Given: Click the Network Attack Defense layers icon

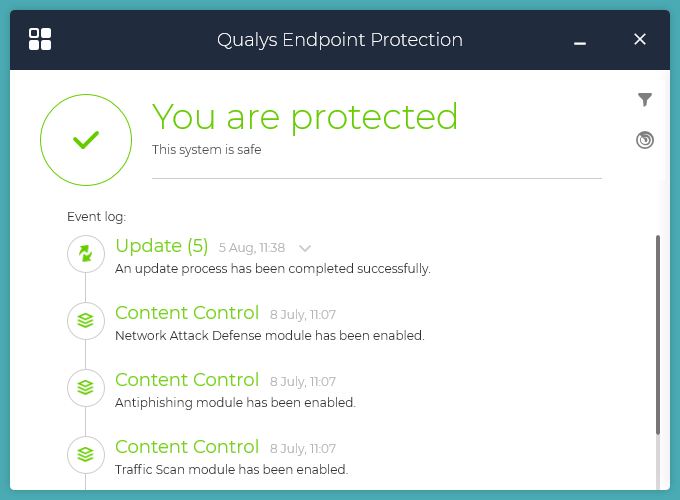Looking at the screenshot, I should [86, 321].
